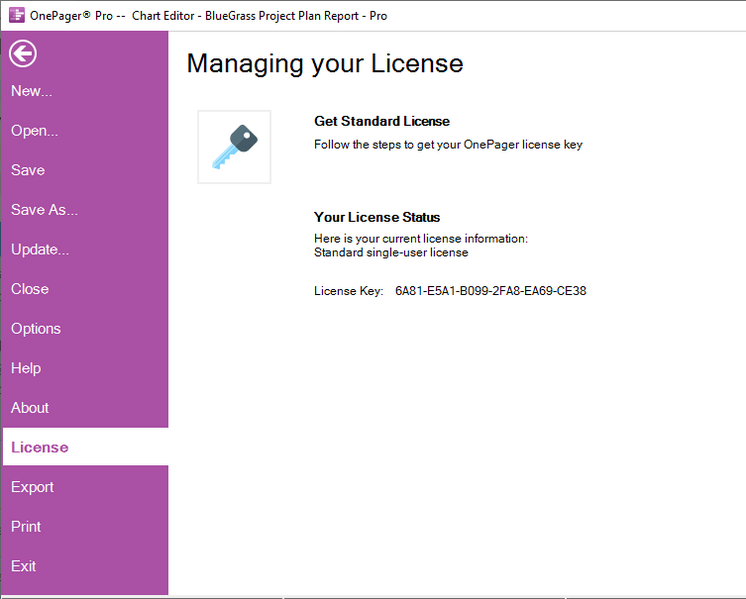The image size is (746, 599).
Task: Click Exit in the sidebar
Action: pyautogui.click(x=24, y=566)
